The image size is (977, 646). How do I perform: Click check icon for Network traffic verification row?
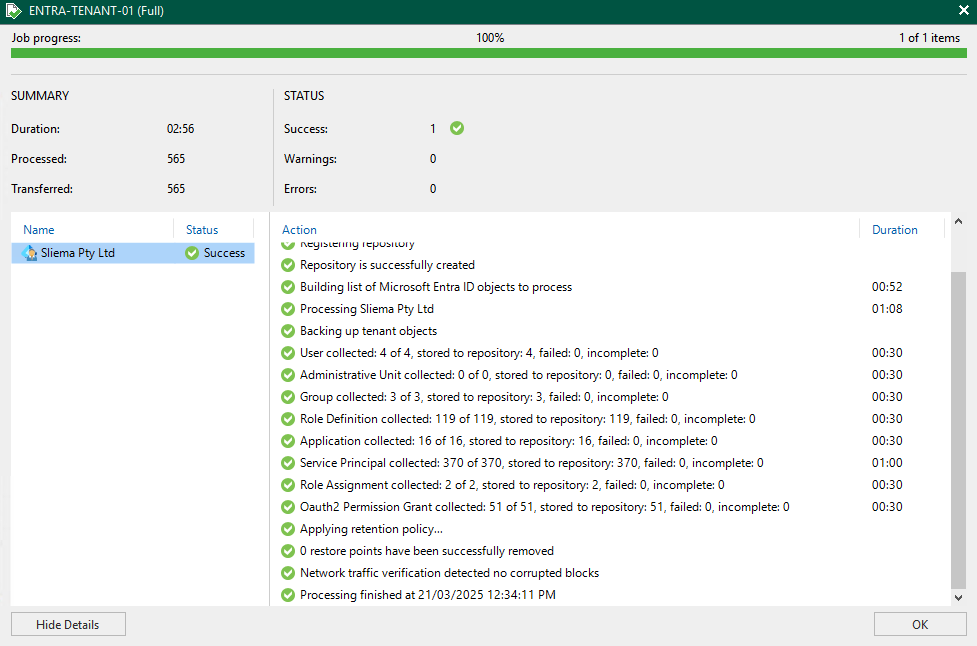tap(287, 573)
